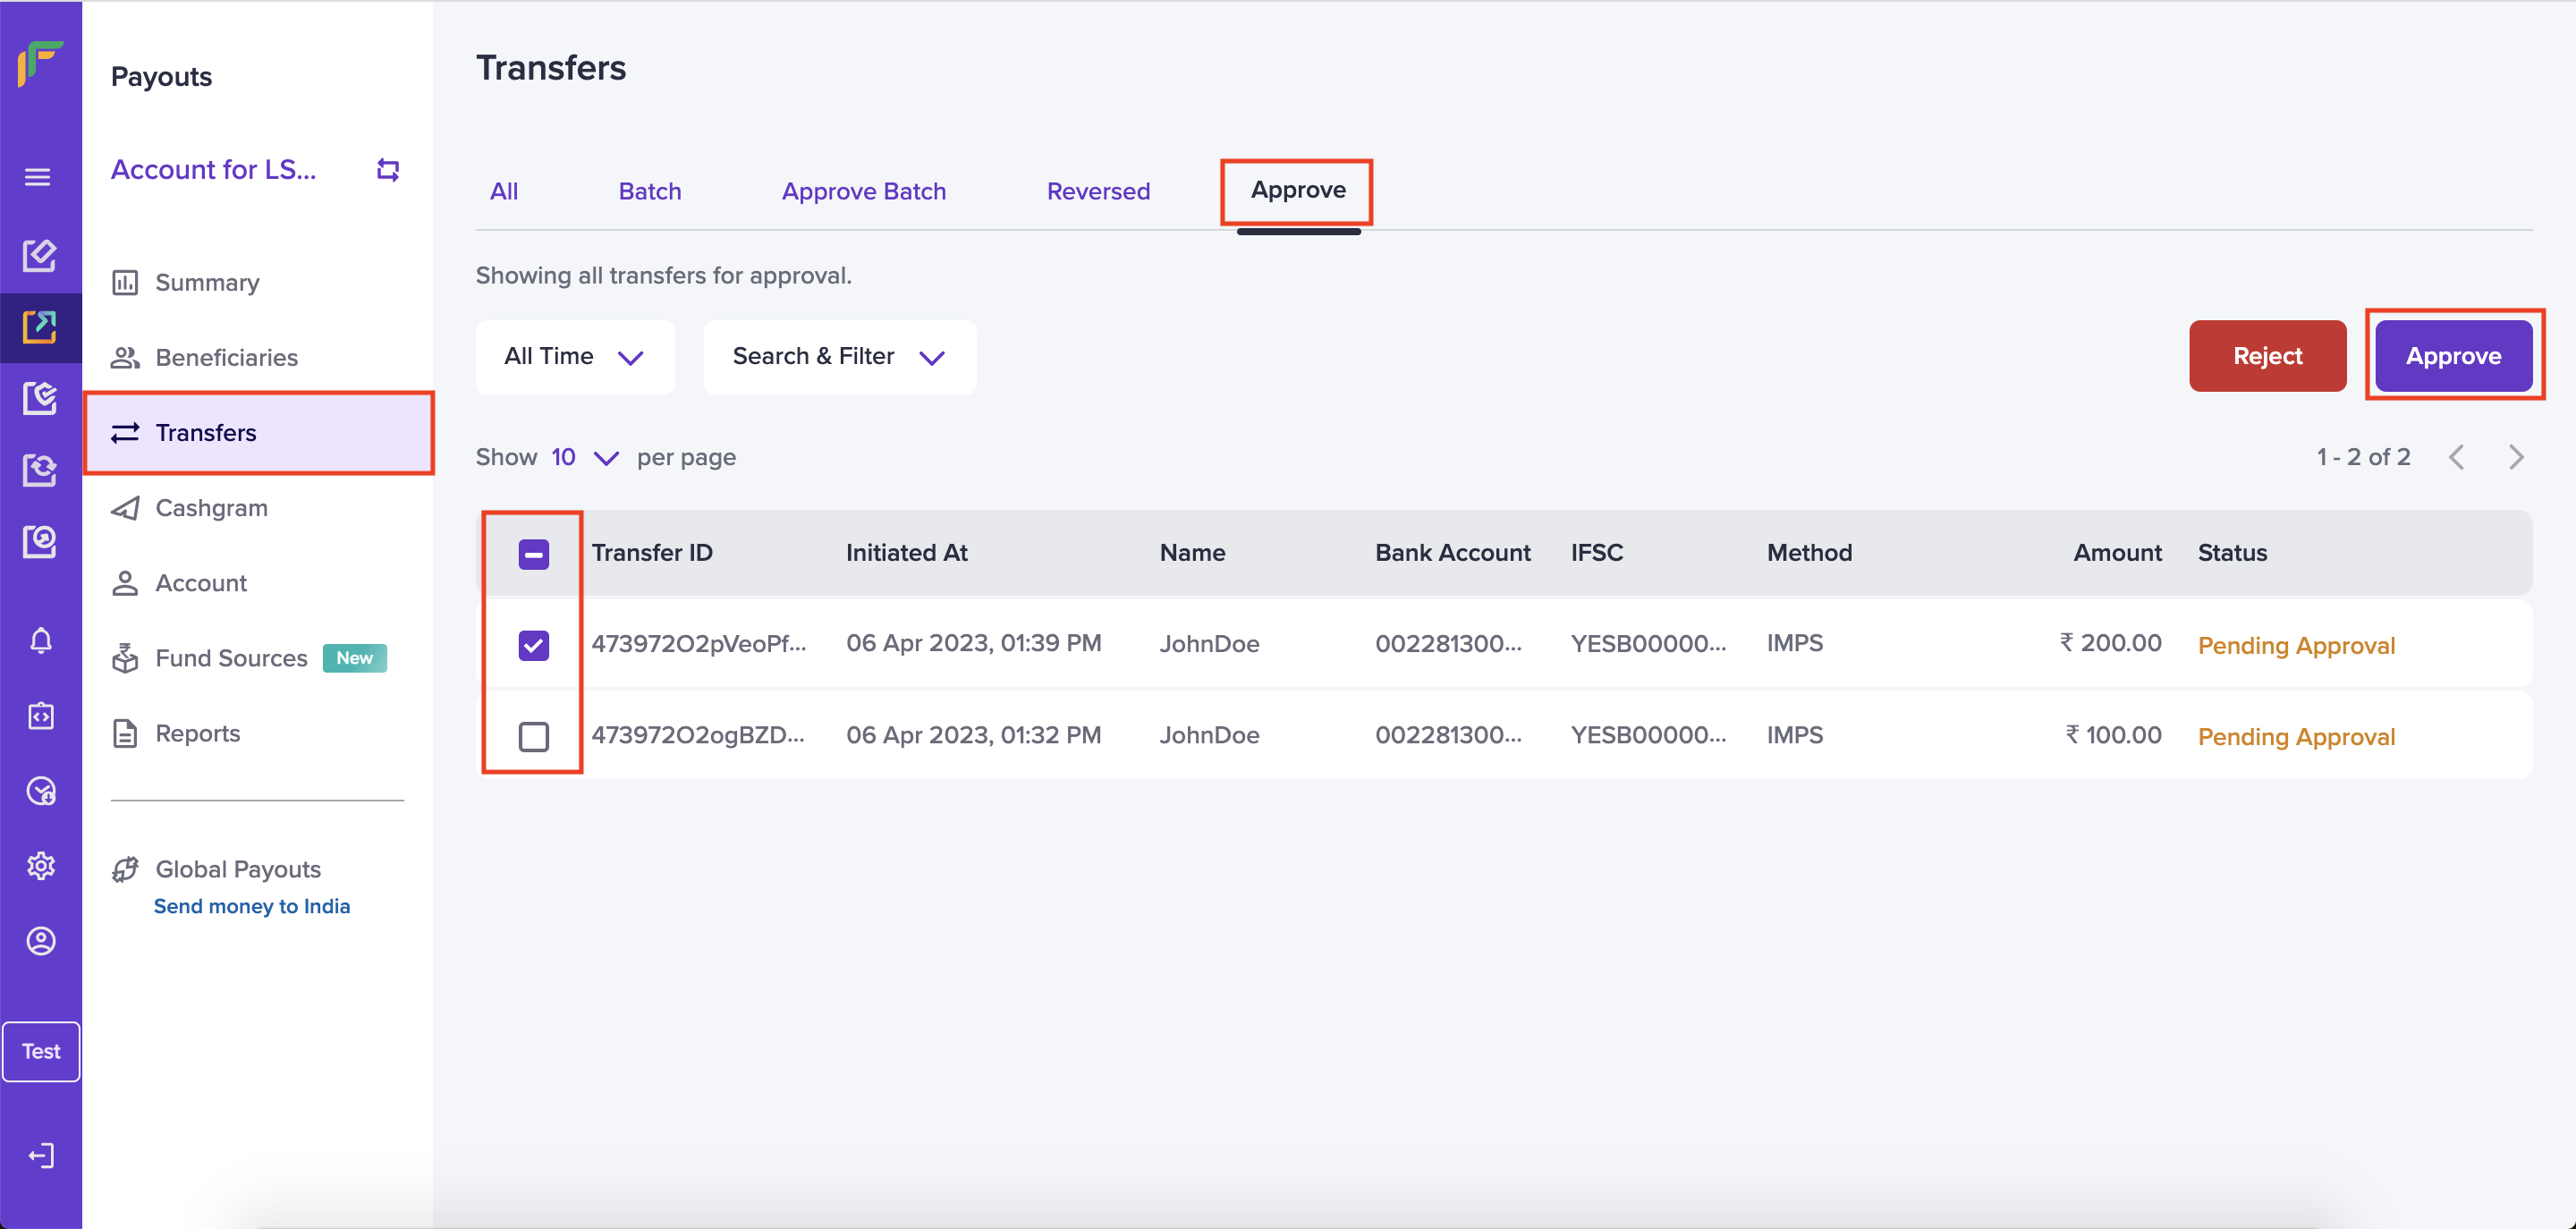Switch to the Approve Batch tab
Viewport: 2576px width, 1229px height.
[x=863, y=192]
